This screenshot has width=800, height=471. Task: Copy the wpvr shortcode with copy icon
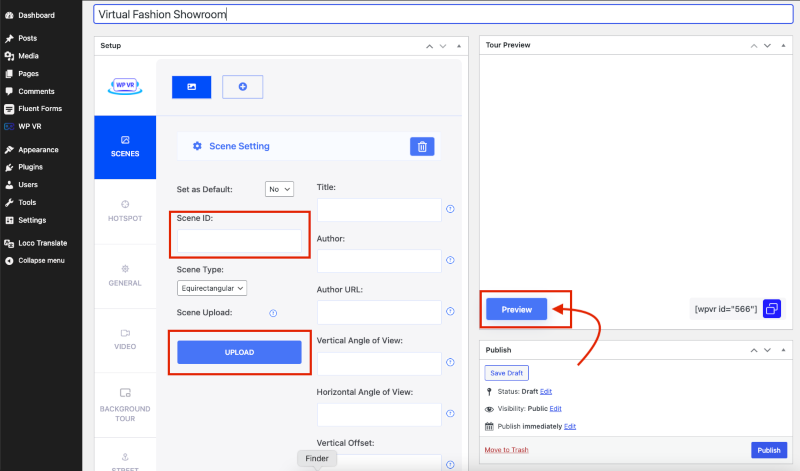[x=771, y=309]
